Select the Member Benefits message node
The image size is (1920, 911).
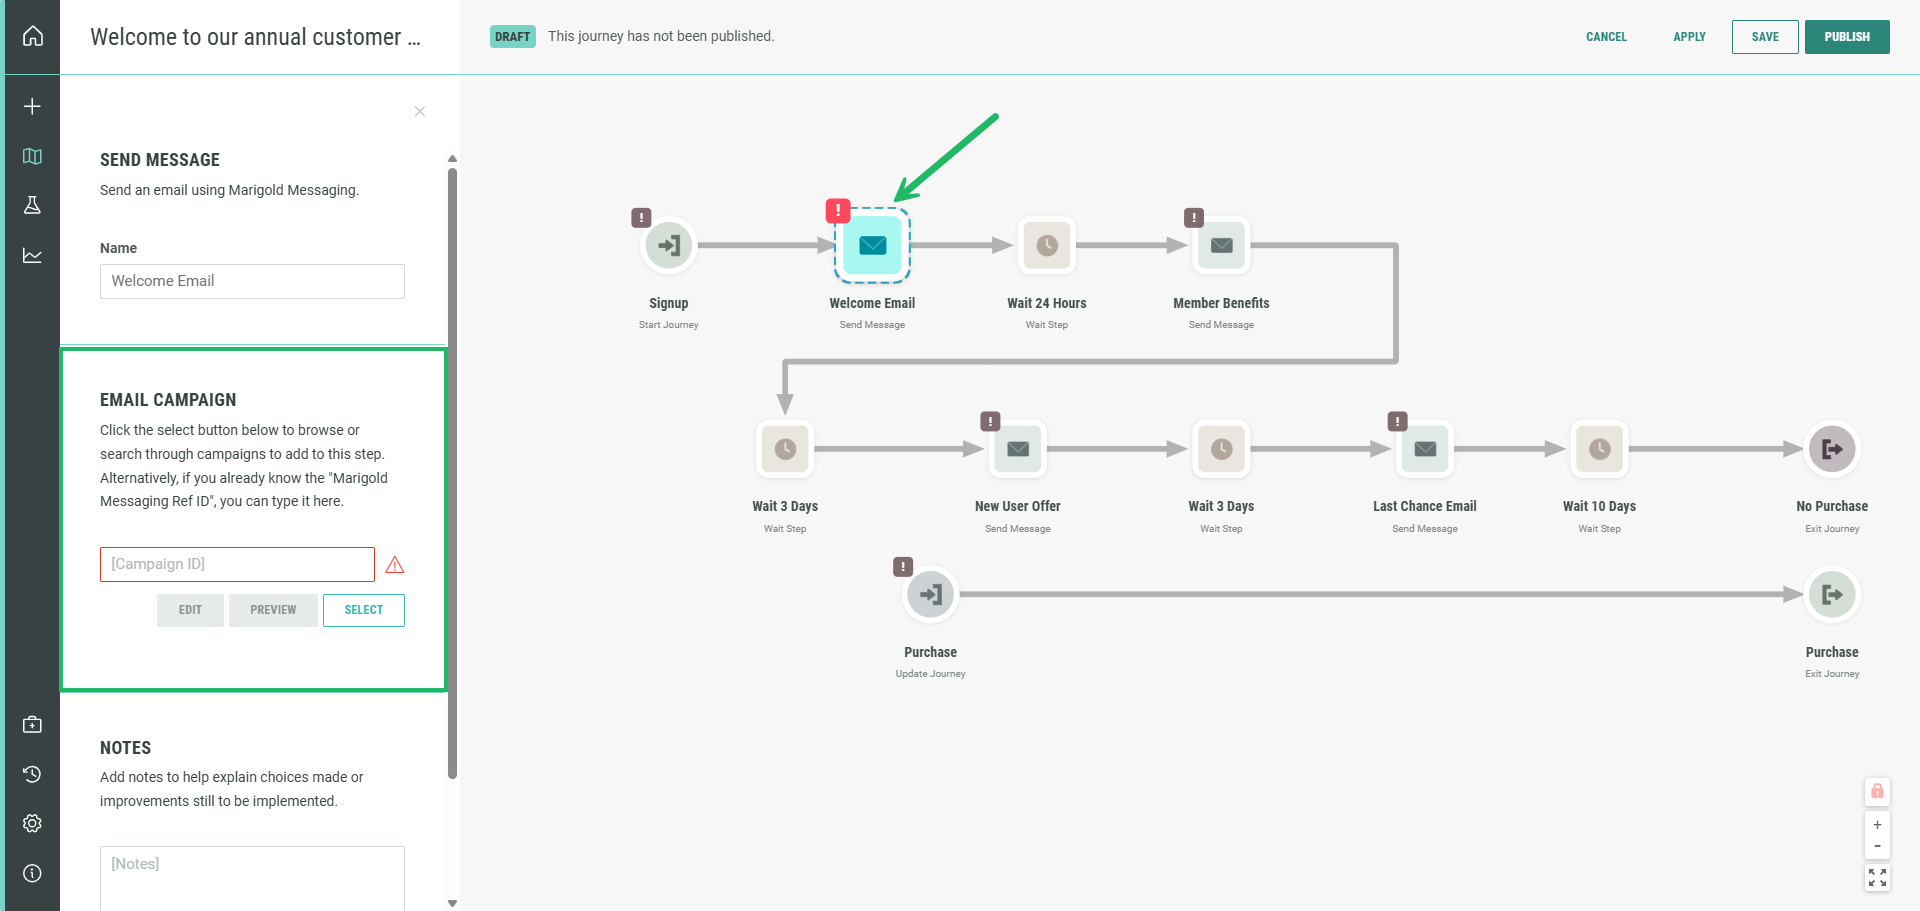pyautogui.click(x=1221, y=246)
